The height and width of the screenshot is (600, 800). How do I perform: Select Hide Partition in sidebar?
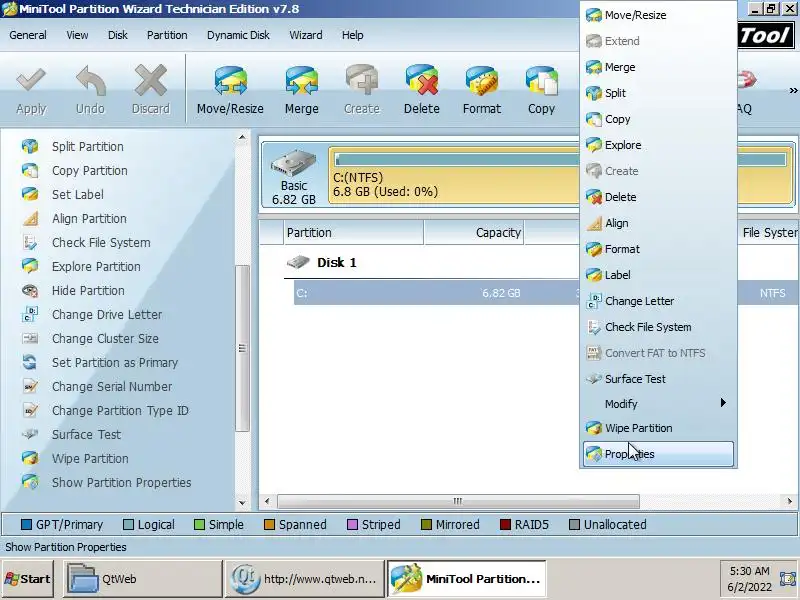tap(88, 290)
